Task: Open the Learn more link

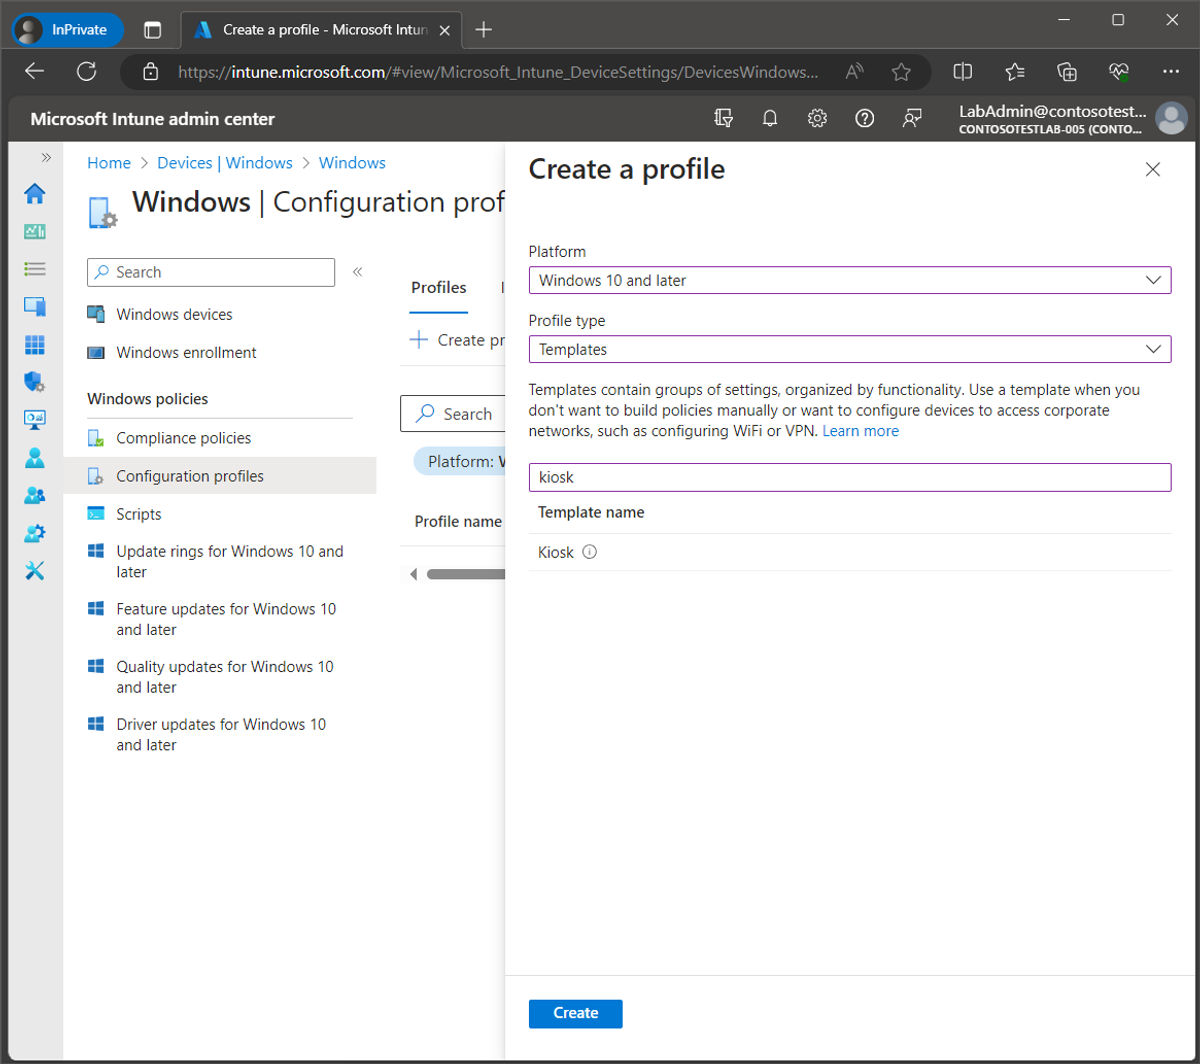Action: [x=860, y=431]
